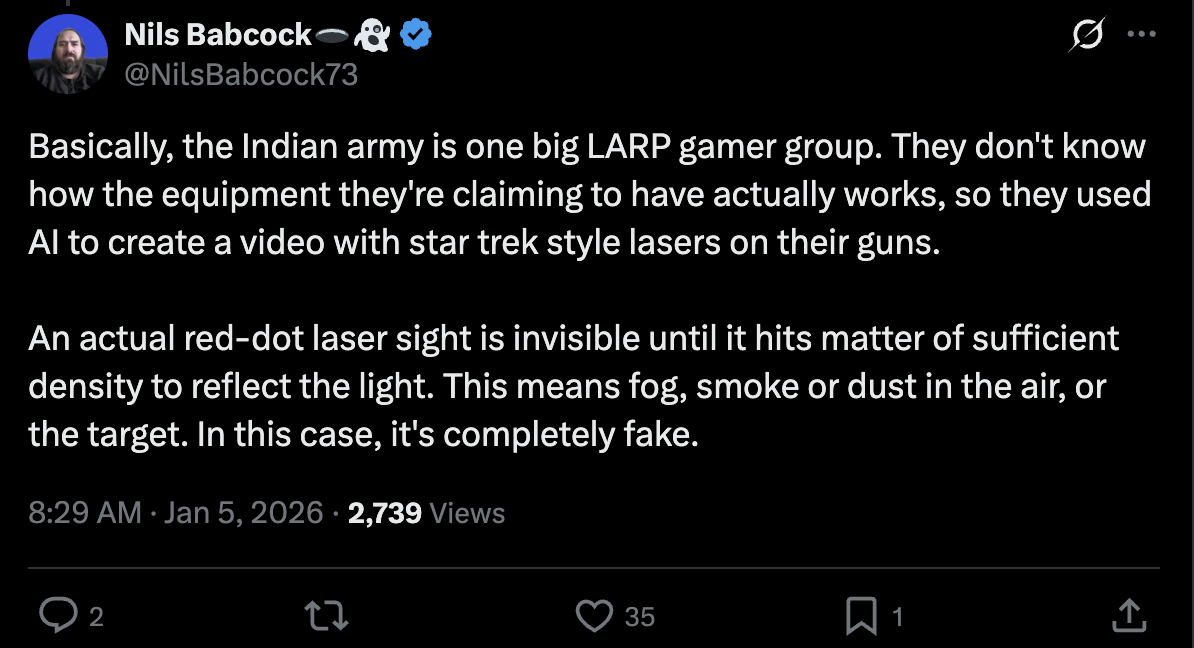This screenshot has width=1194, height=648.
Task: Click the display name Nils Babcock
Action: pyautogui.click(x=218, y=36)
